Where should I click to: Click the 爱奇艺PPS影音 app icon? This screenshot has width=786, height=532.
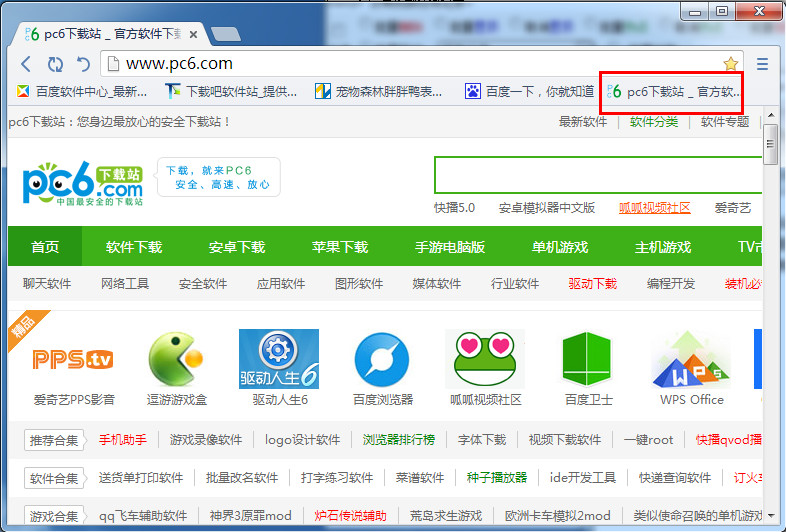(x=73, y=359)
